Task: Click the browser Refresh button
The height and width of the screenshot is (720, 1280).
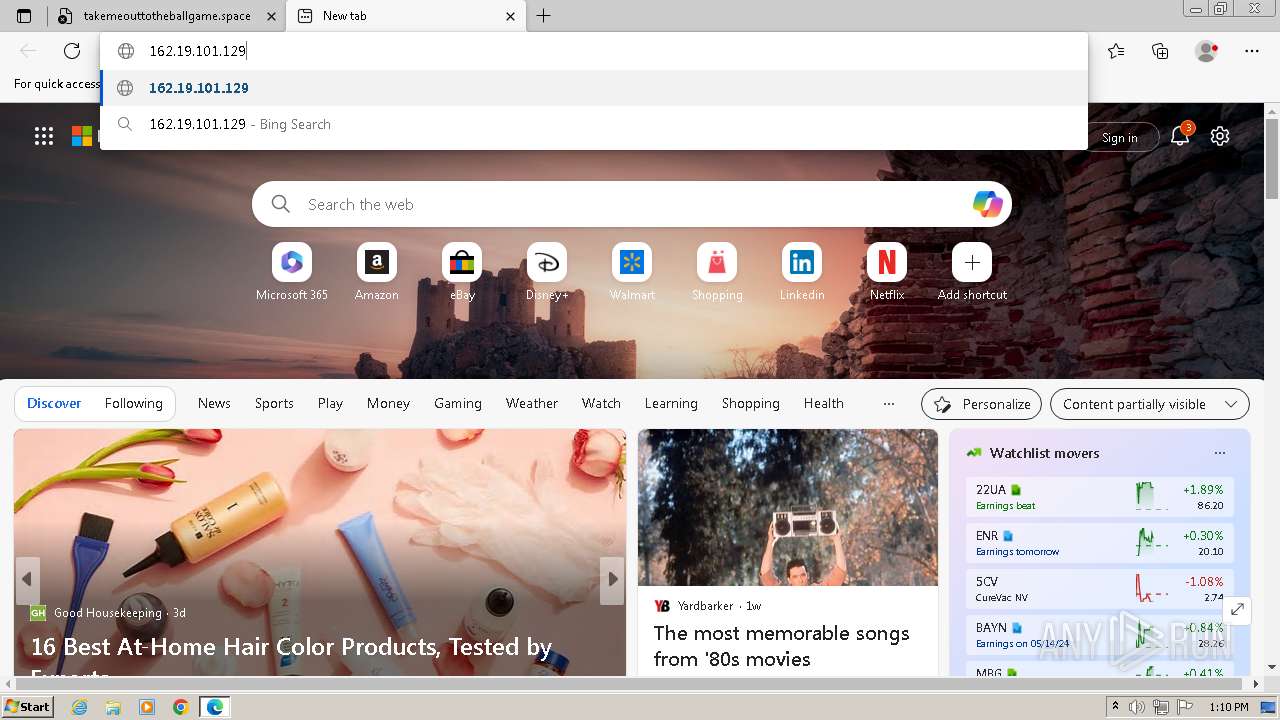Action: (x=72, y=51)
